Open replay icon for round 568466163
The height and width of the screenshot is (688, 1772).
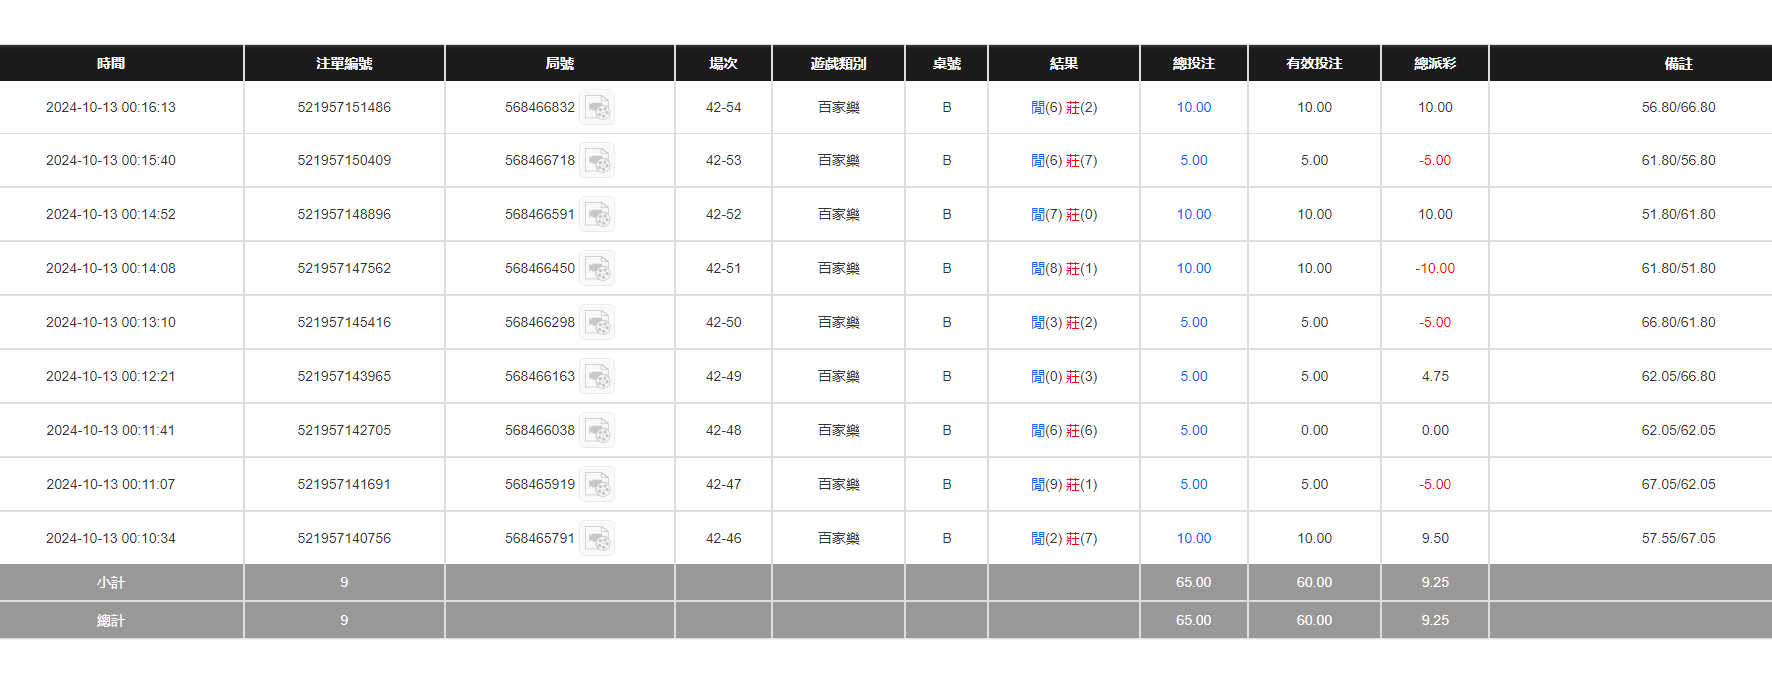click(597, 377)
